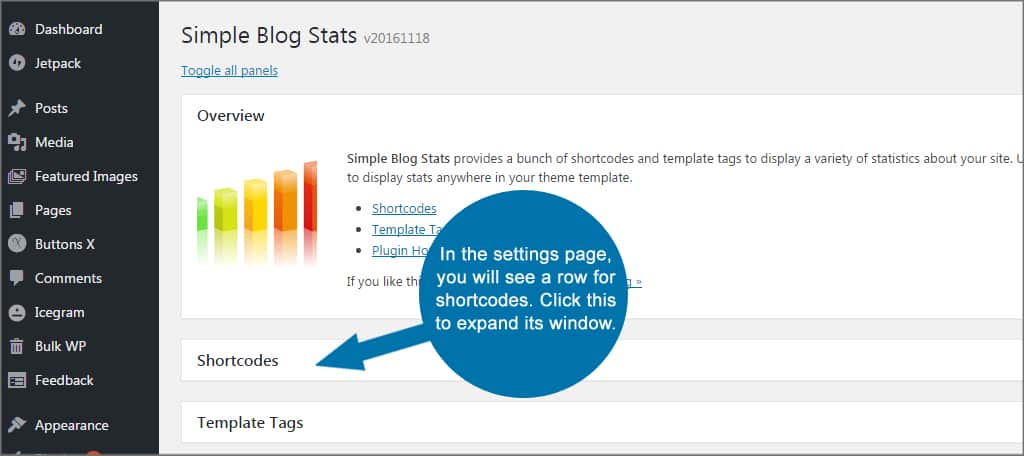Expand the Shortcodes panel row
1024x456 pixels.
(x=238, y=360)
